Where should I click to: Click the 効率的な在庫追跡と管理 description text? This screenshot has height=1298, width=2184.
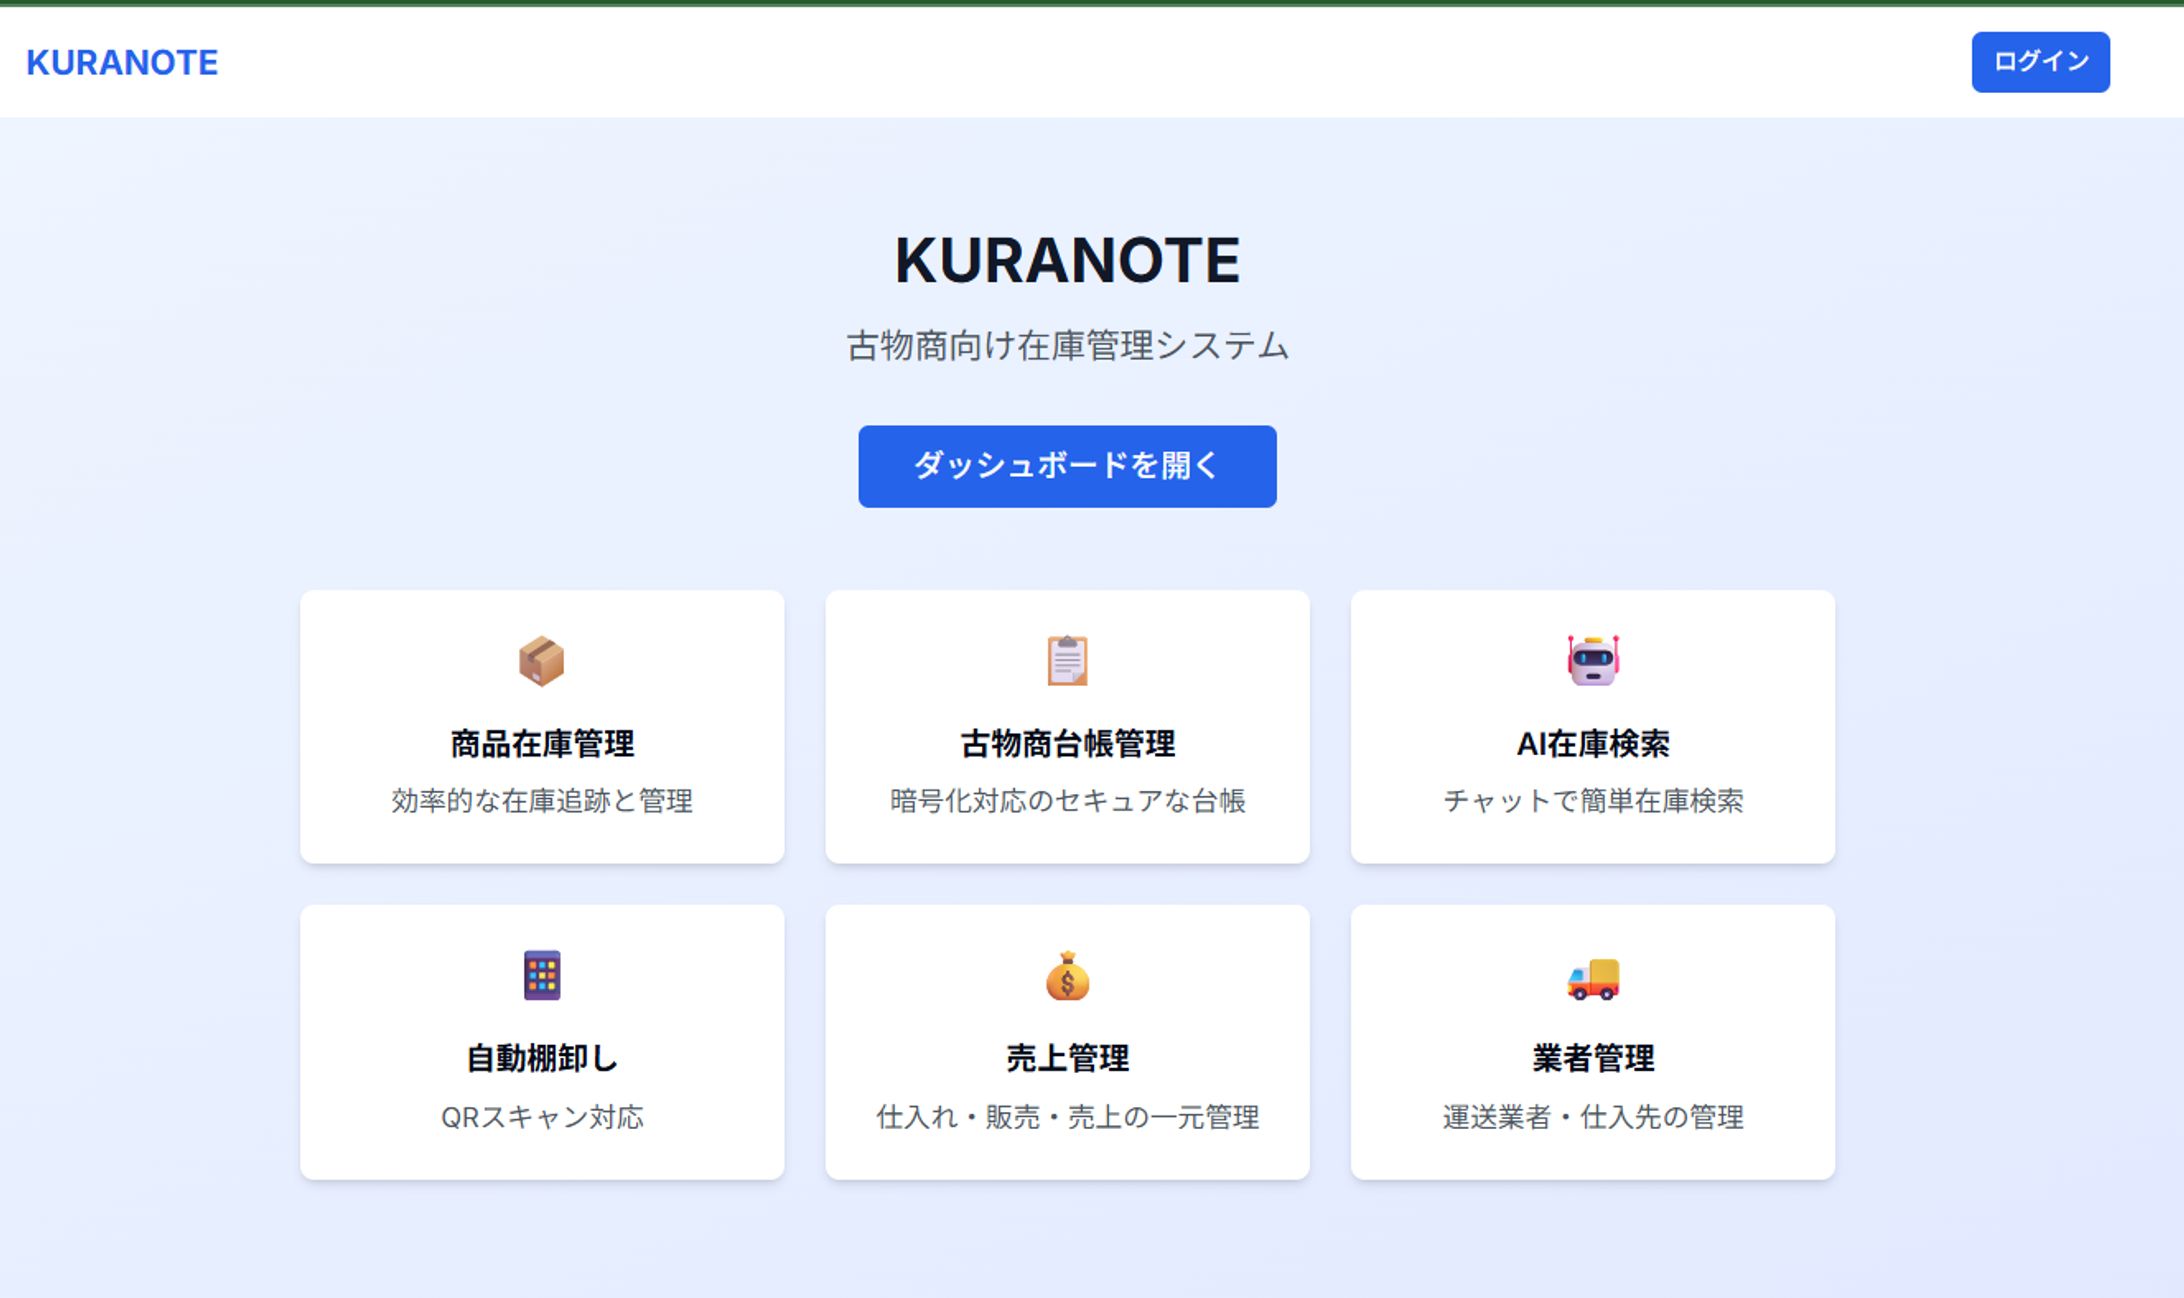click(542, 800)
